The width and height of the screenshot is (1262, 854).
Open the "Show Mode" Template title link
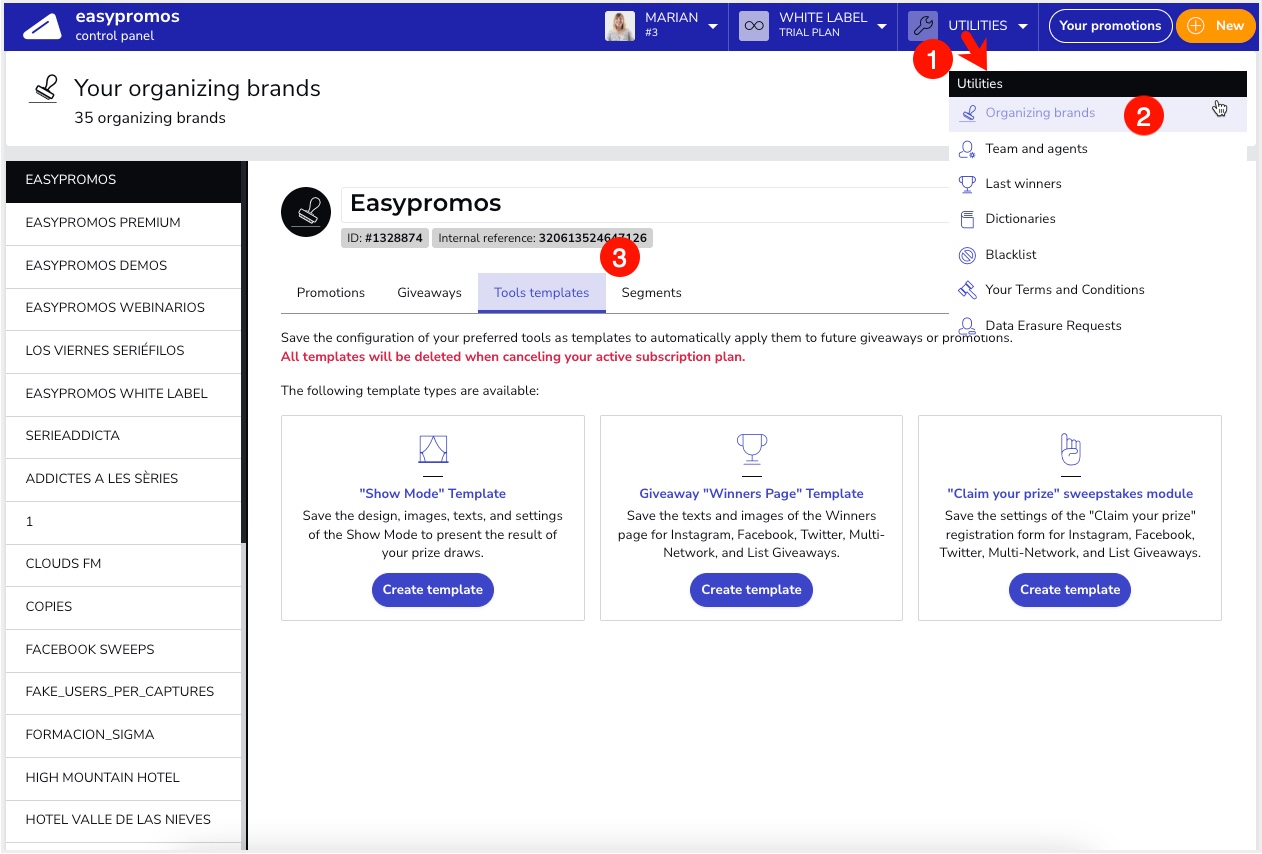[x=433, y=494]
